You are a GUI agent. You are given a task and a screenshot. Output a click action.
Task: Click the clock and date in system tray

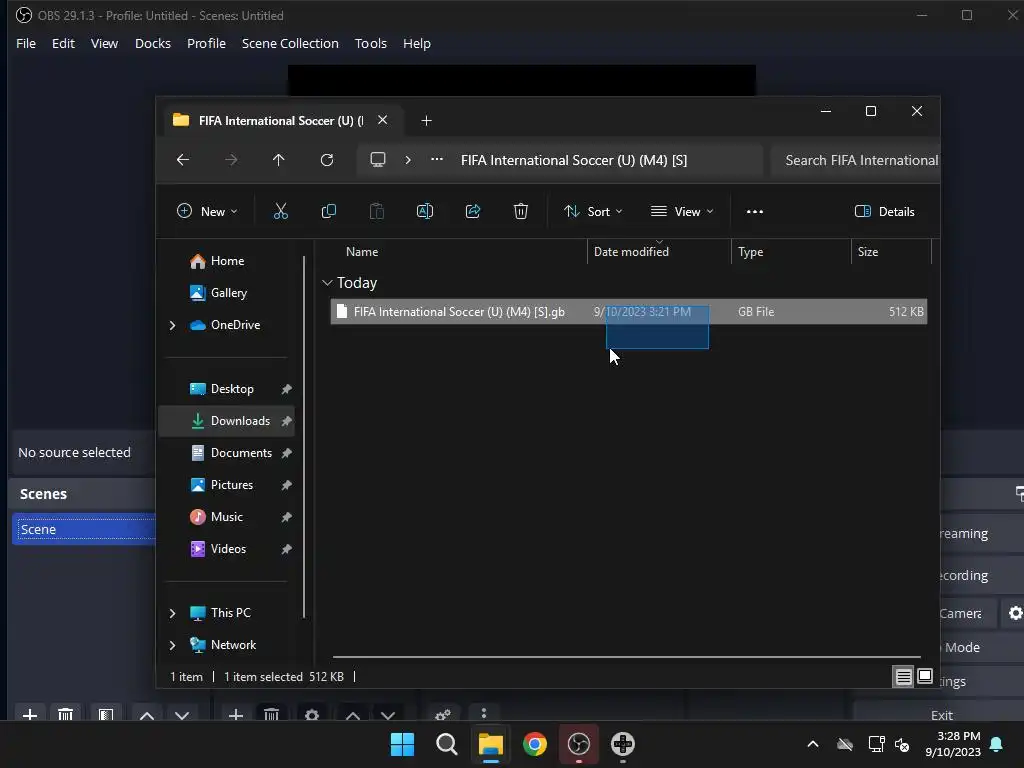(953, 744)
